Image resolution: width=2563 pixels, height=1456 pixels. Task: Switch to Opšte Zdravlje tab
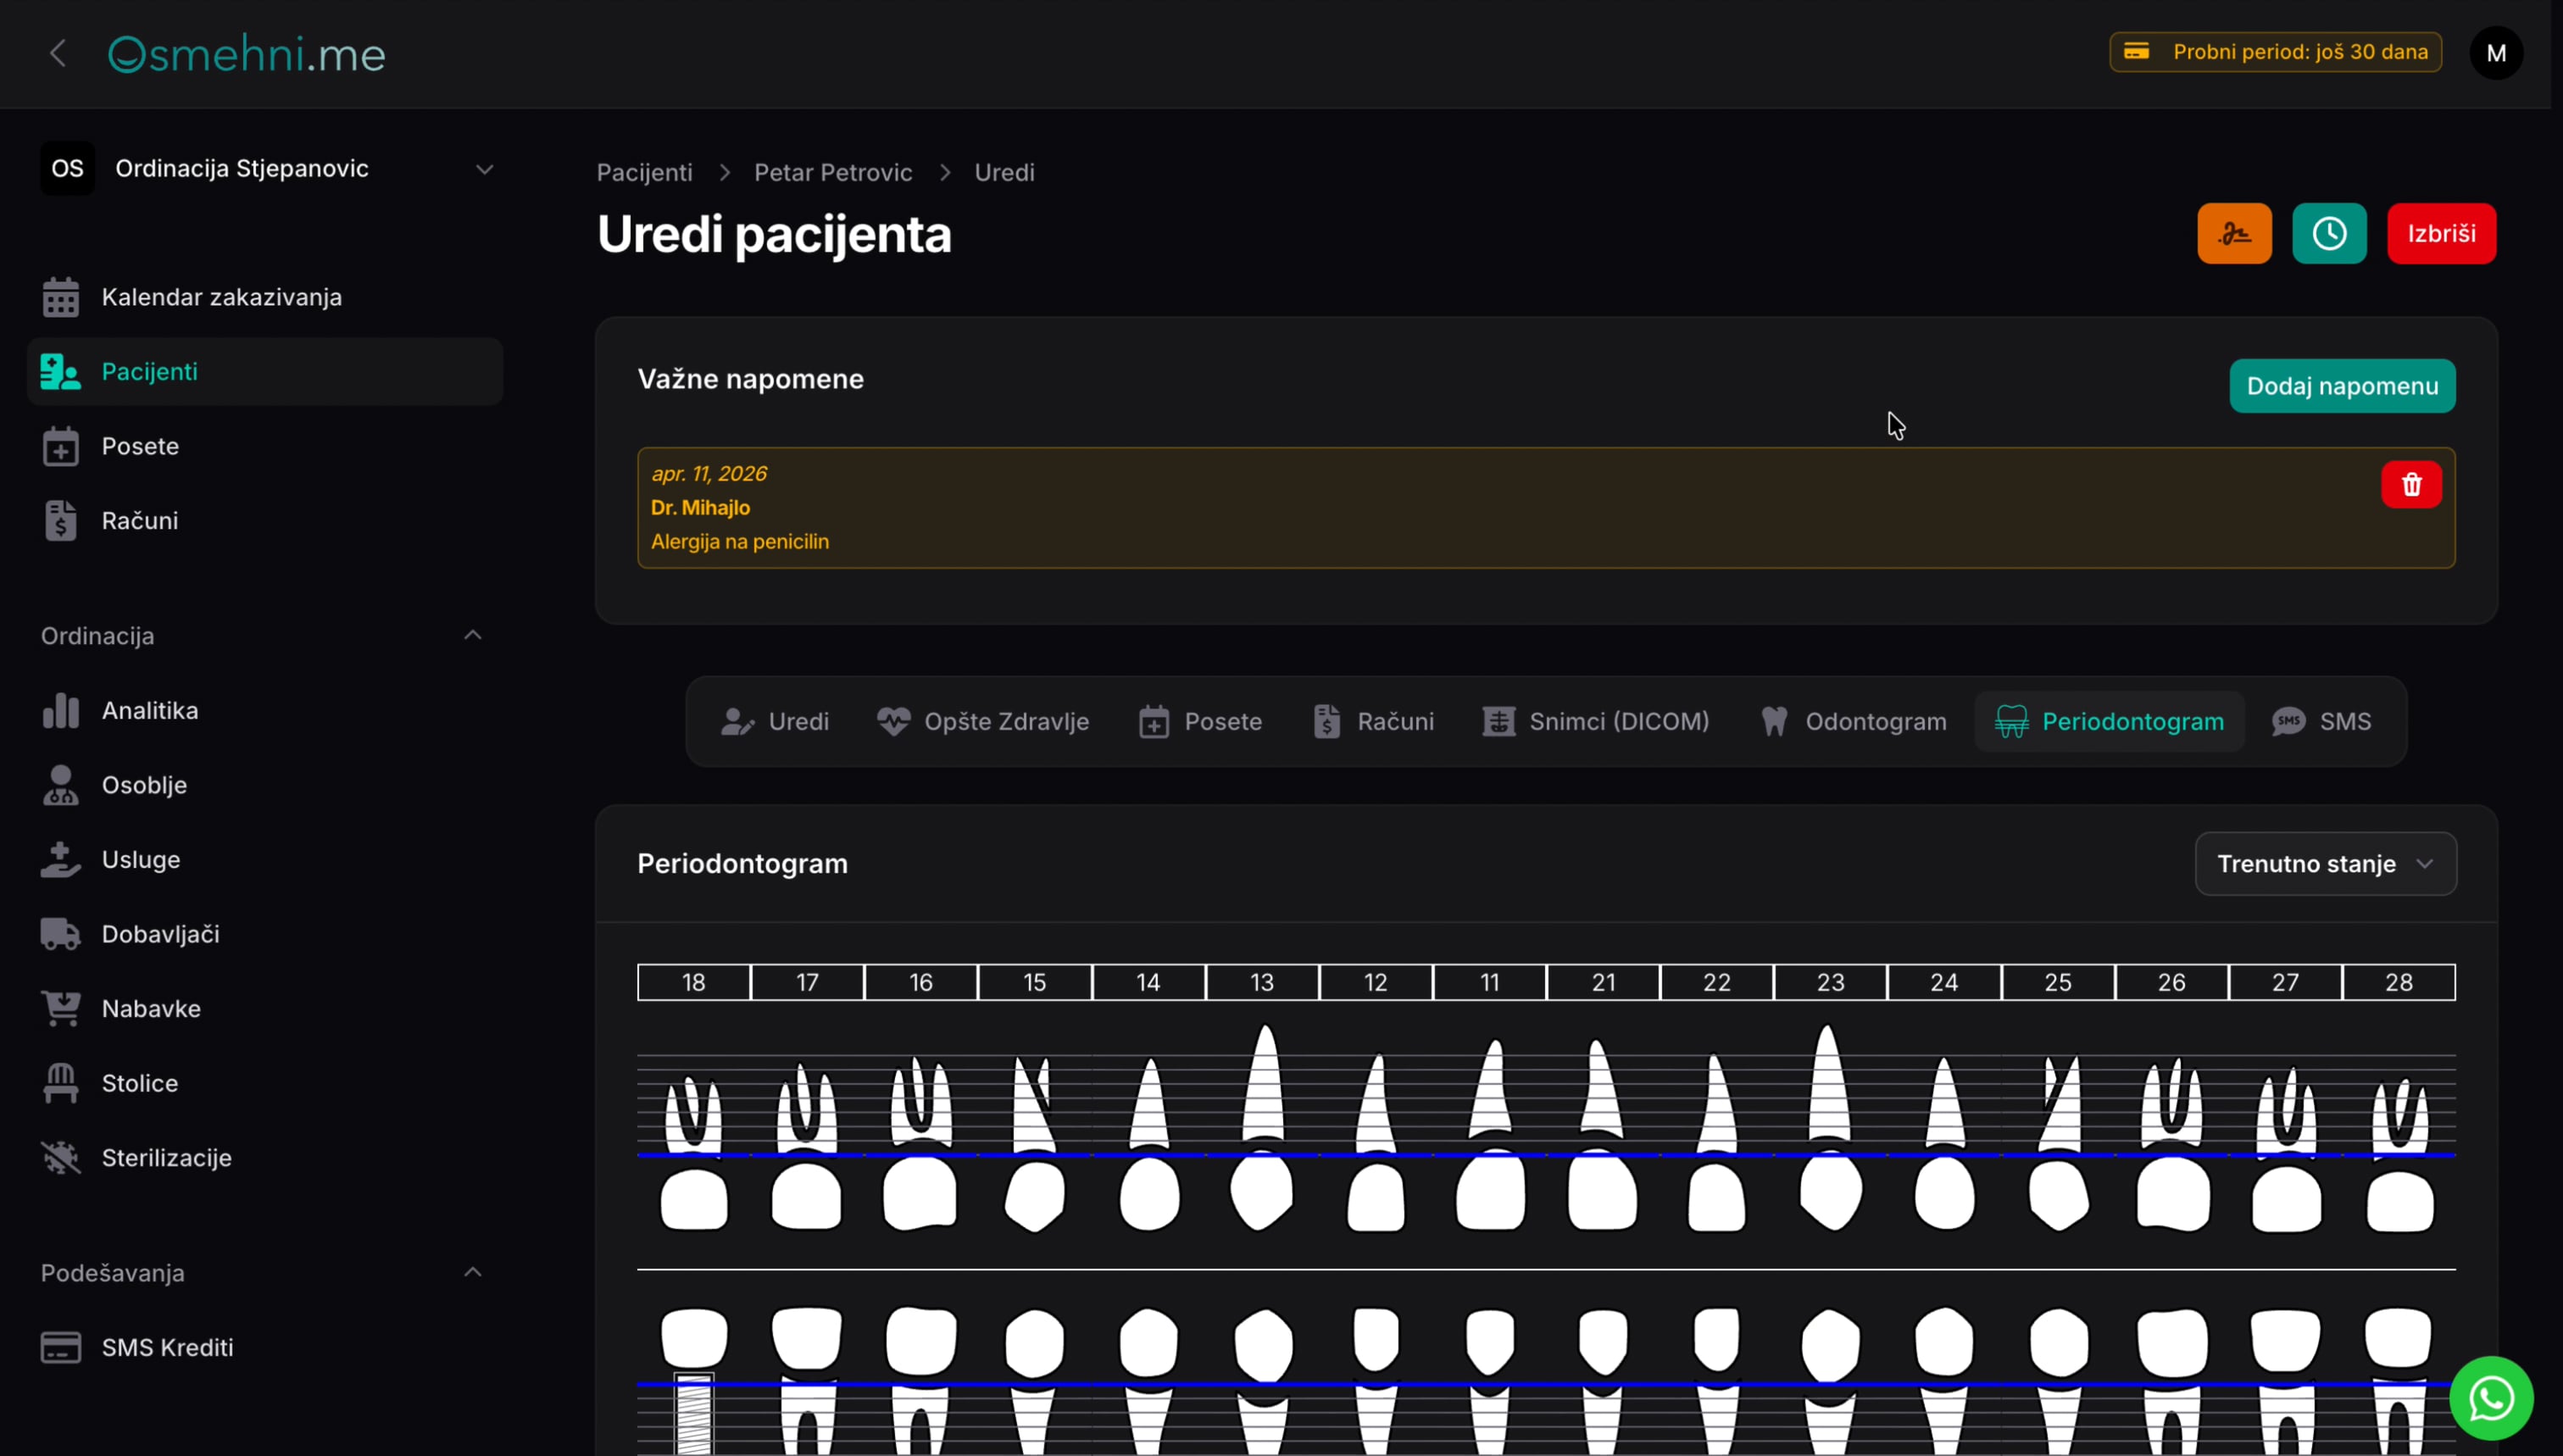[x=983, y=721]
